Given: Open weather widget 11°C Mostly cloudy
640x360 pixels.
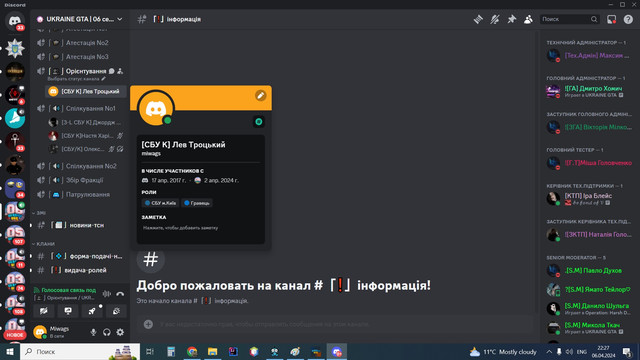Looking at the screenshot, I should point(503,351).
